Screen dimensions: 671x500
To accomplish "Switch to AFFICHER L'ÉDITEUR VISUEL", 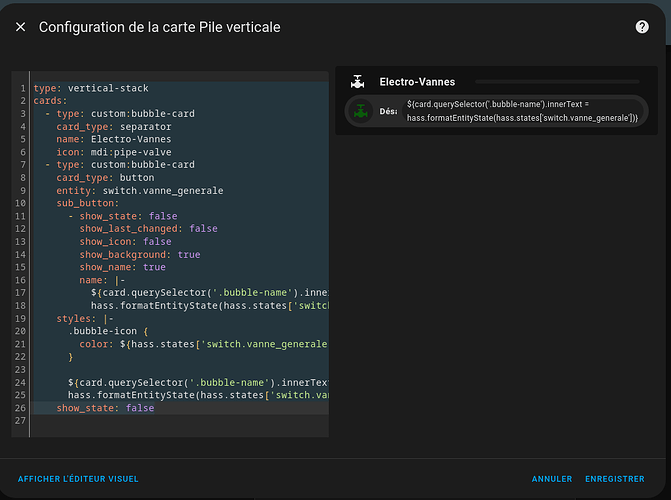I will pyautogui.click(x=78, y=479).
